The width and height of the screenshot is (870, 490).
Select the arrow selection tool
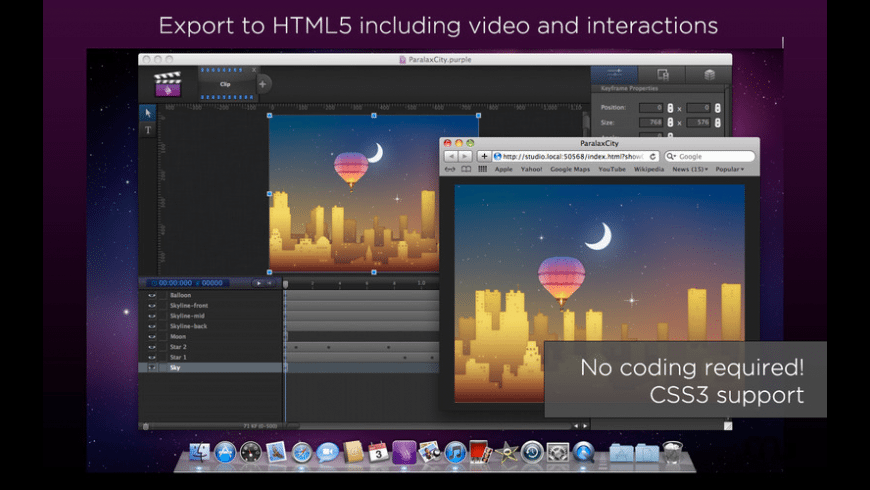tap(148, 113)
